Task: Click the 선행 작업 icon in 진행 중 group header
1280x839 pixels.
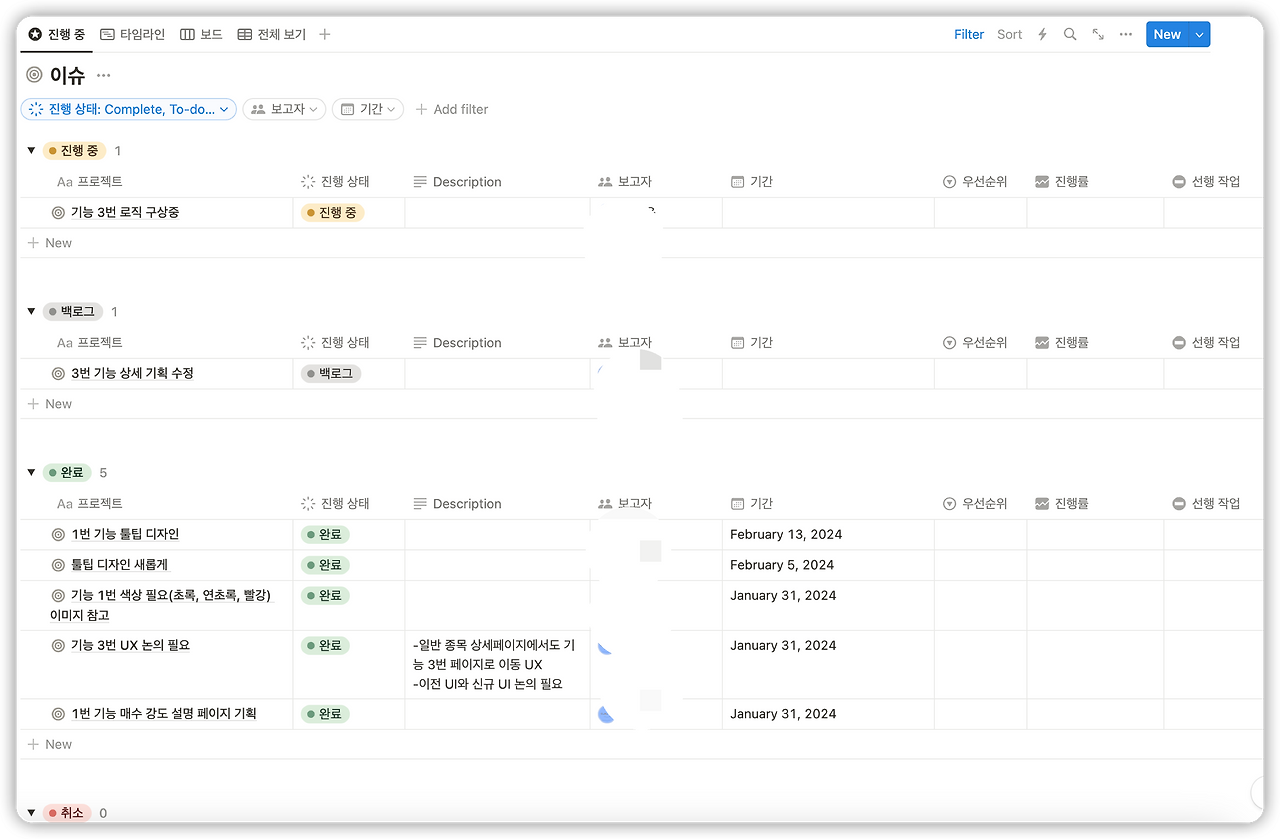Action: [1179, 182]
